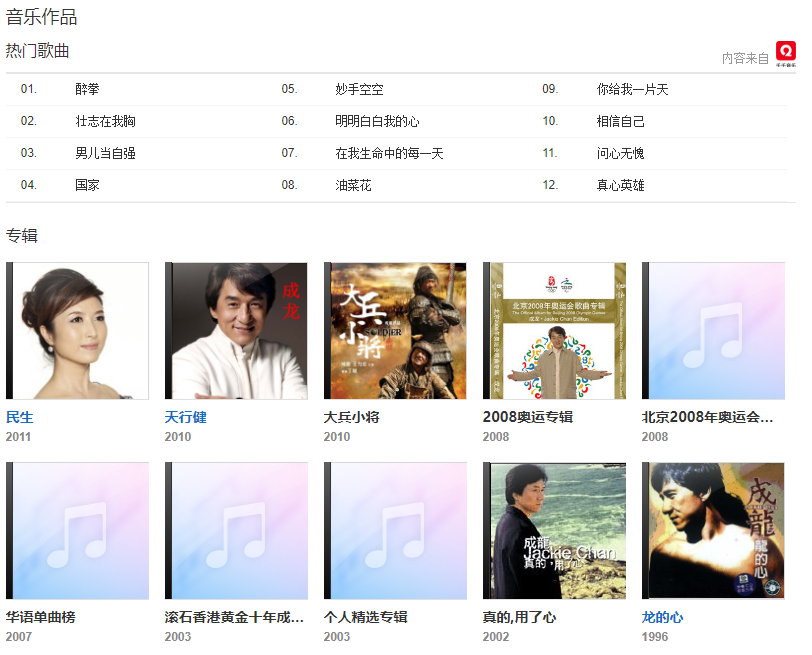Select the song 壮志在我胸

tap(105, 121)
